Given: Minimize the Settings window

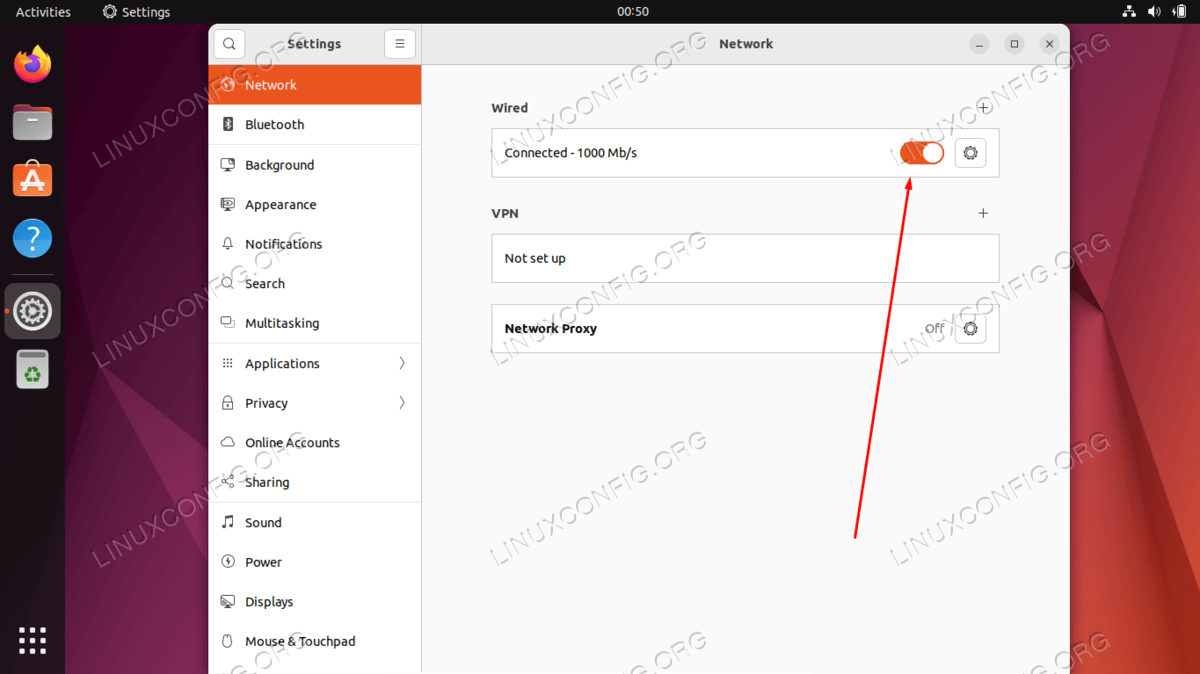Looking at the screenshot, I should (x=980, y=44).
